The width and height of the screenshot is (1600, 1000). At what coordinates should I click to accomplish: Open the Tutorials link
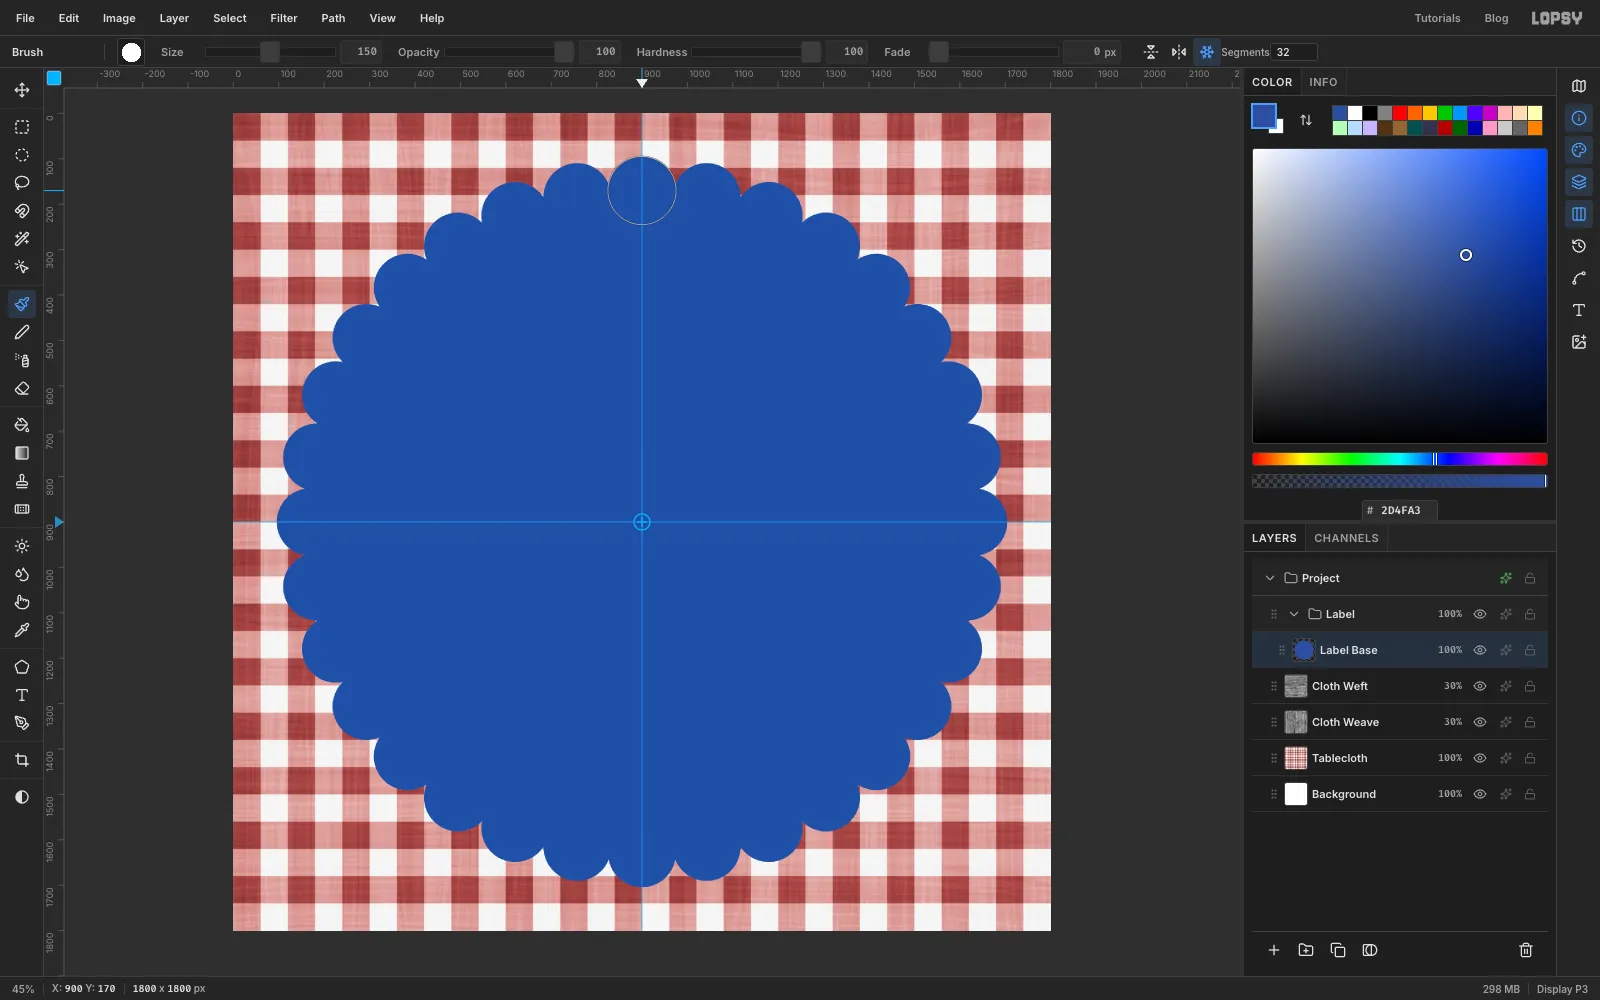pyautogui.click(x=1437, y=18)
